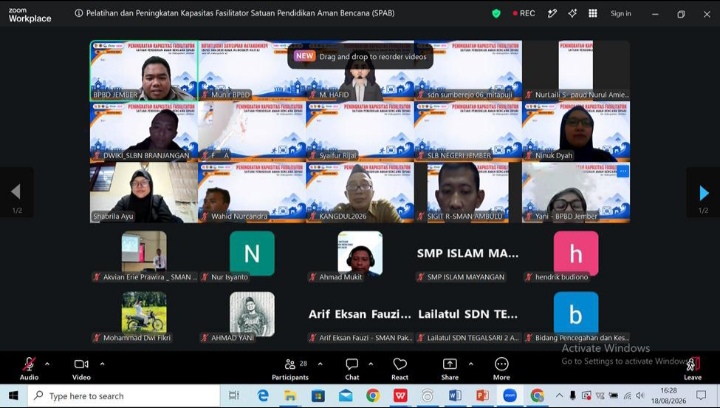Select the Ahmad Mukit participant tile
The height and width of the screenshot is (408, 720).
point(360,253)
